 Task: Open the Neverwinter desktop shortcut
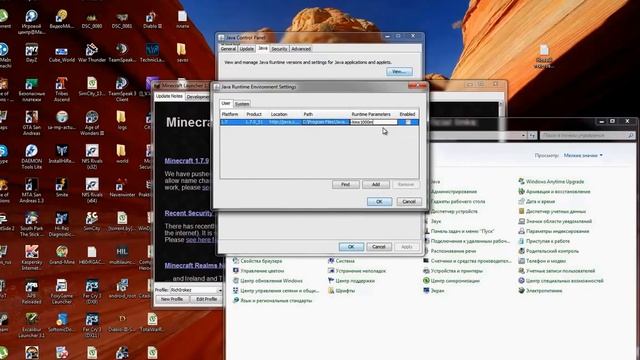point(122,188)
